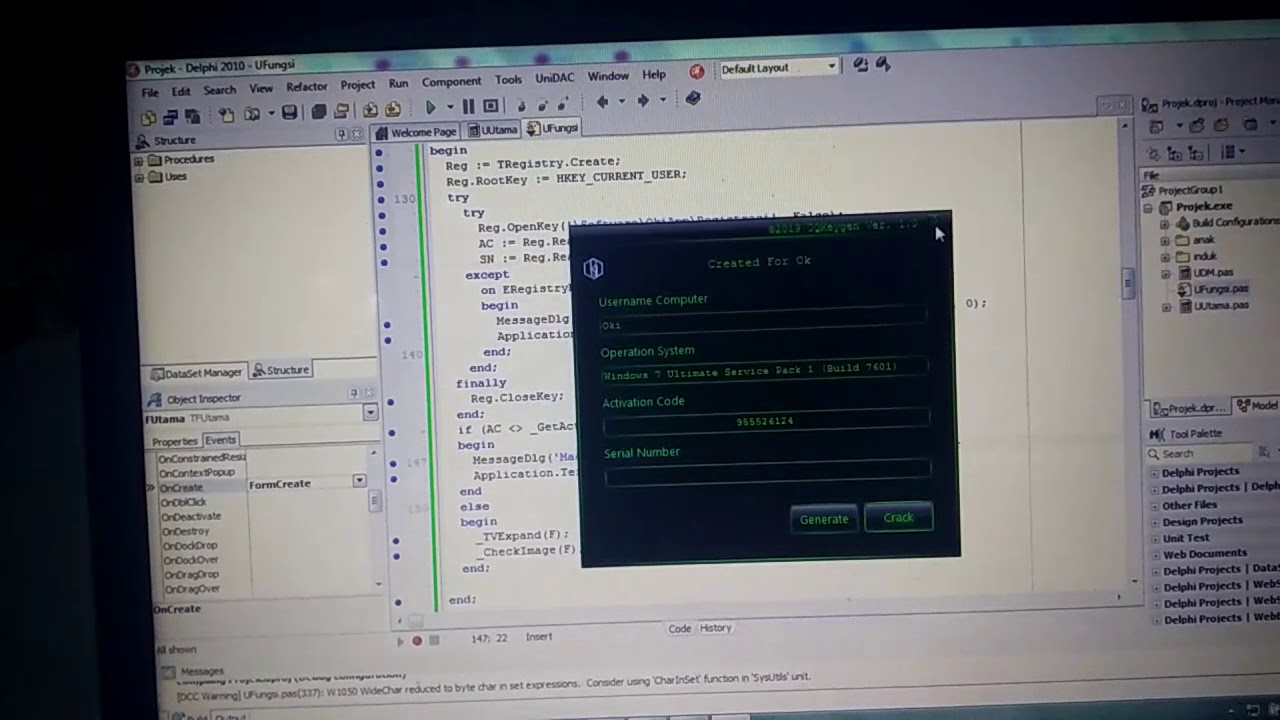Click the first toolbar icon below File
This screenshot has width=1280, height=720.
148,117
